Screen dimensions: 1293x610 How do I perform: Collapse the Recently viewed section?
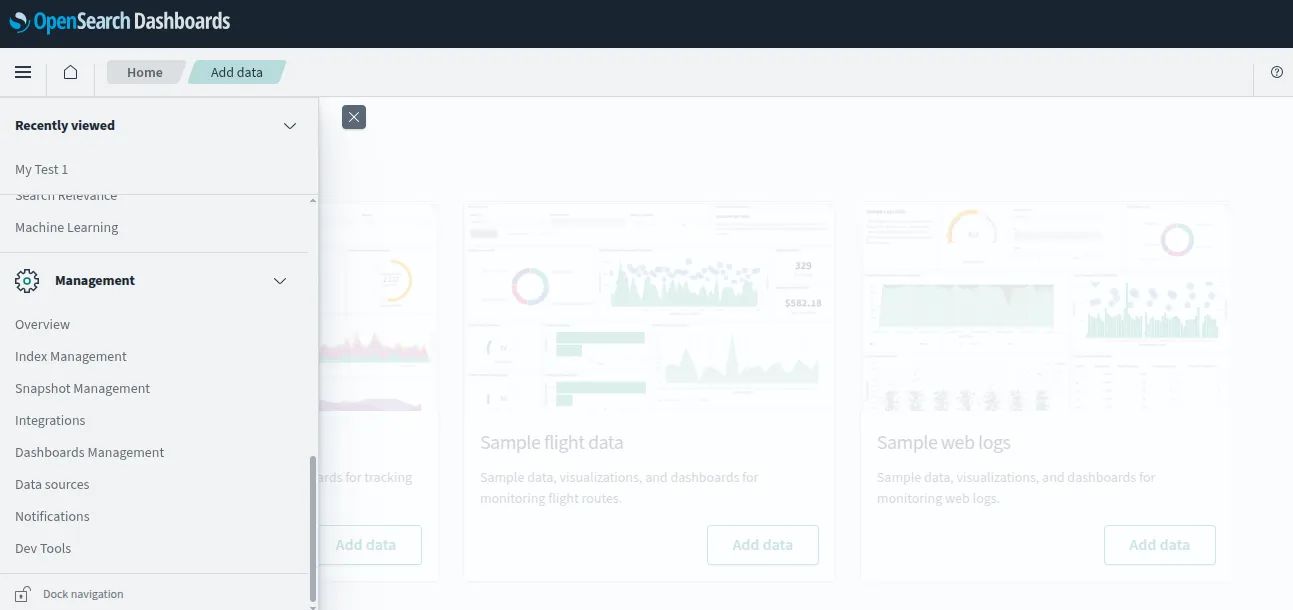tap(290, 126)
